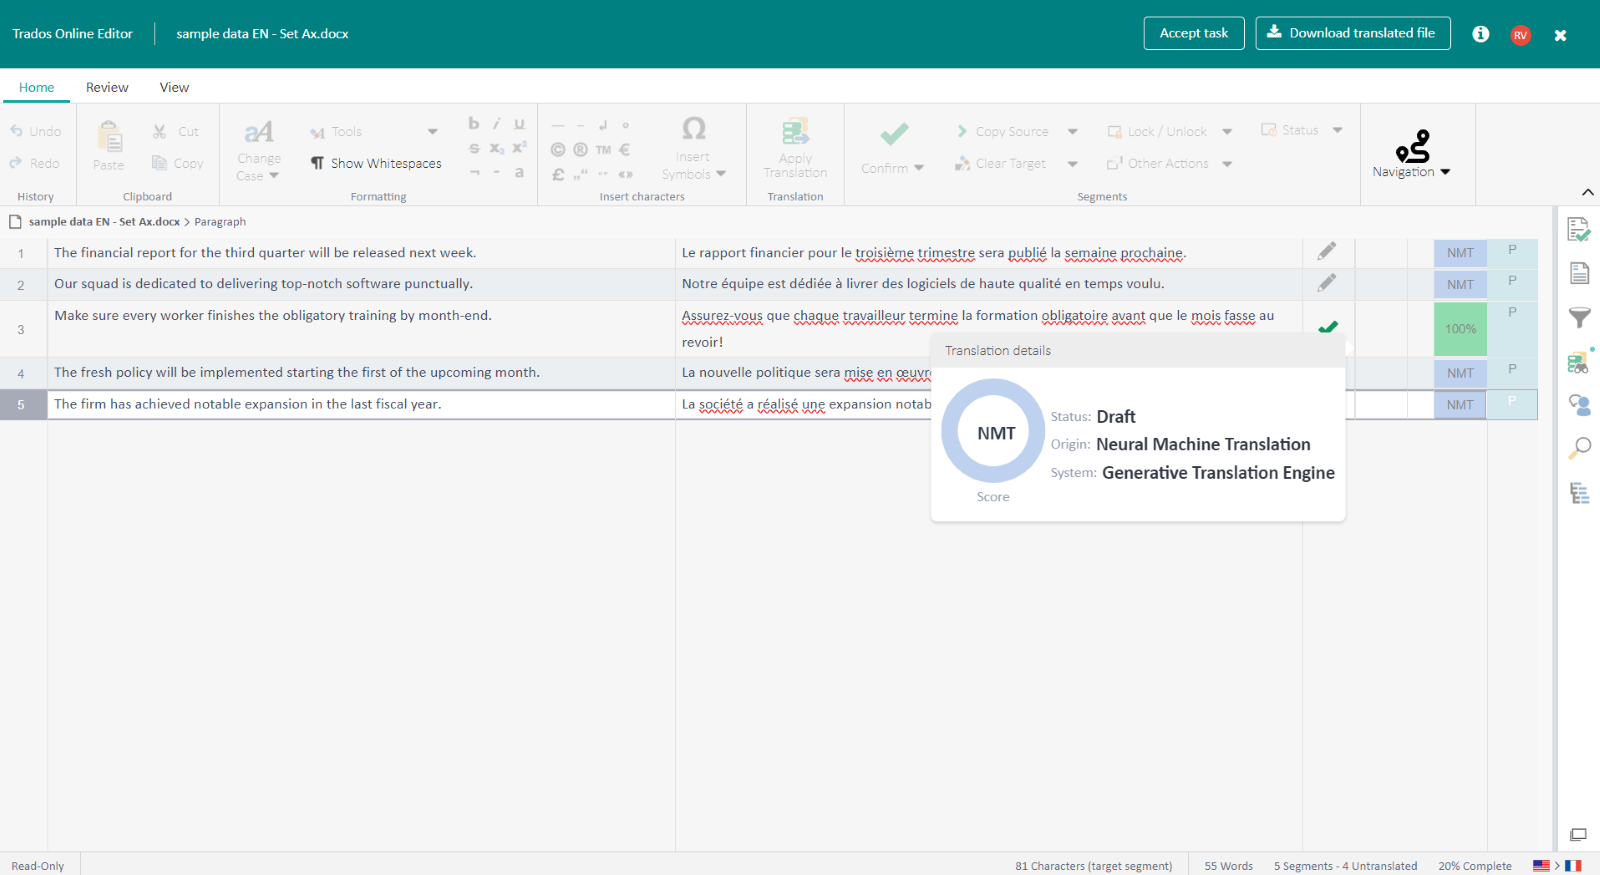
Task: Click the Lock / Unlock button
Action: 1157,131
